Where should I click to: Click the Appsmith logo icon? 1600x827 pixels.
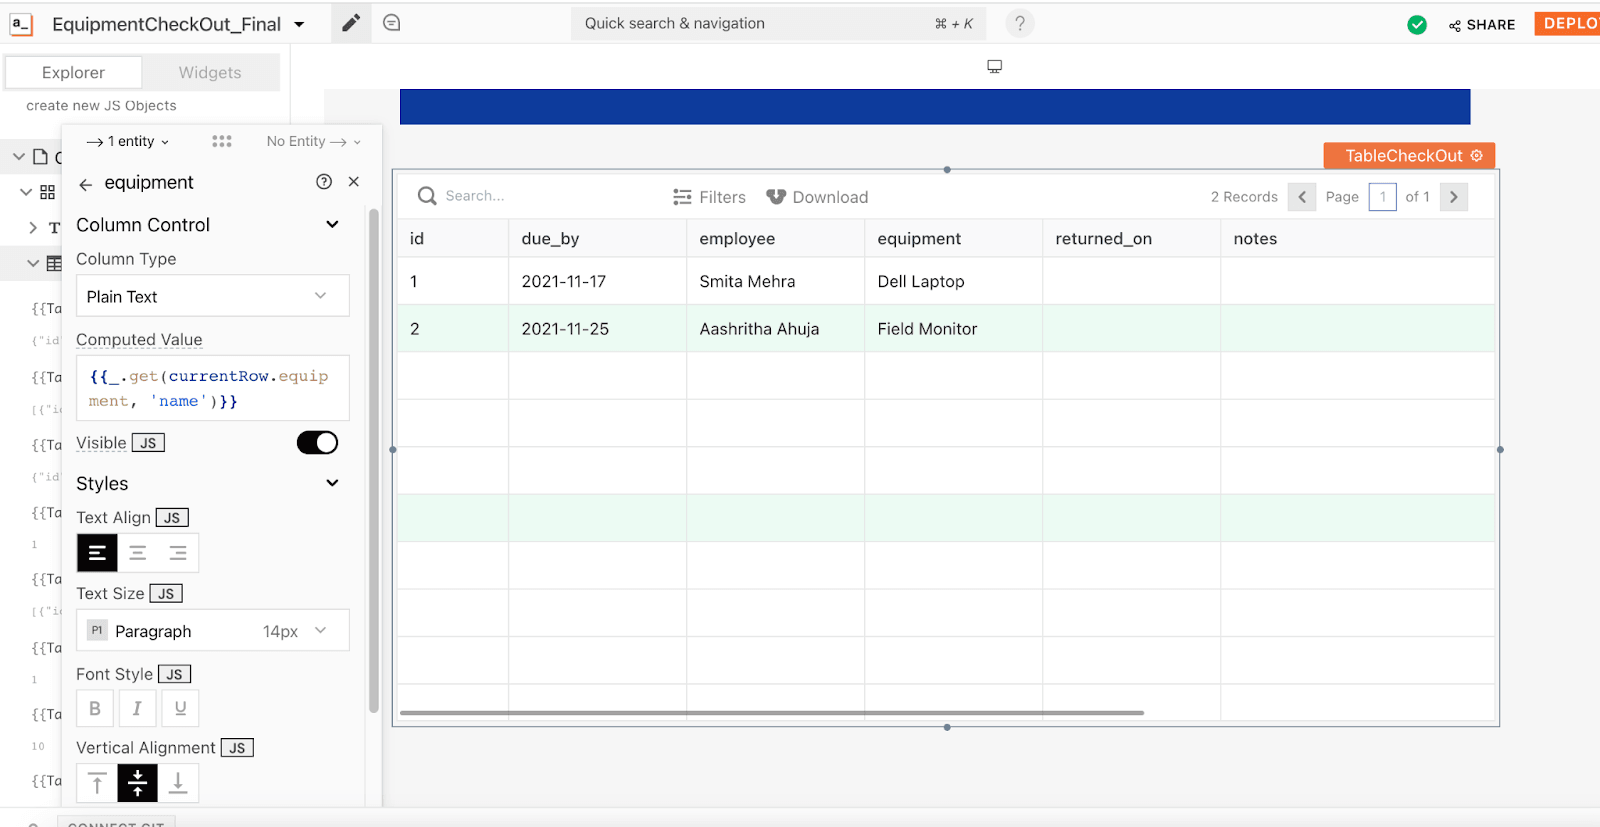21,24
